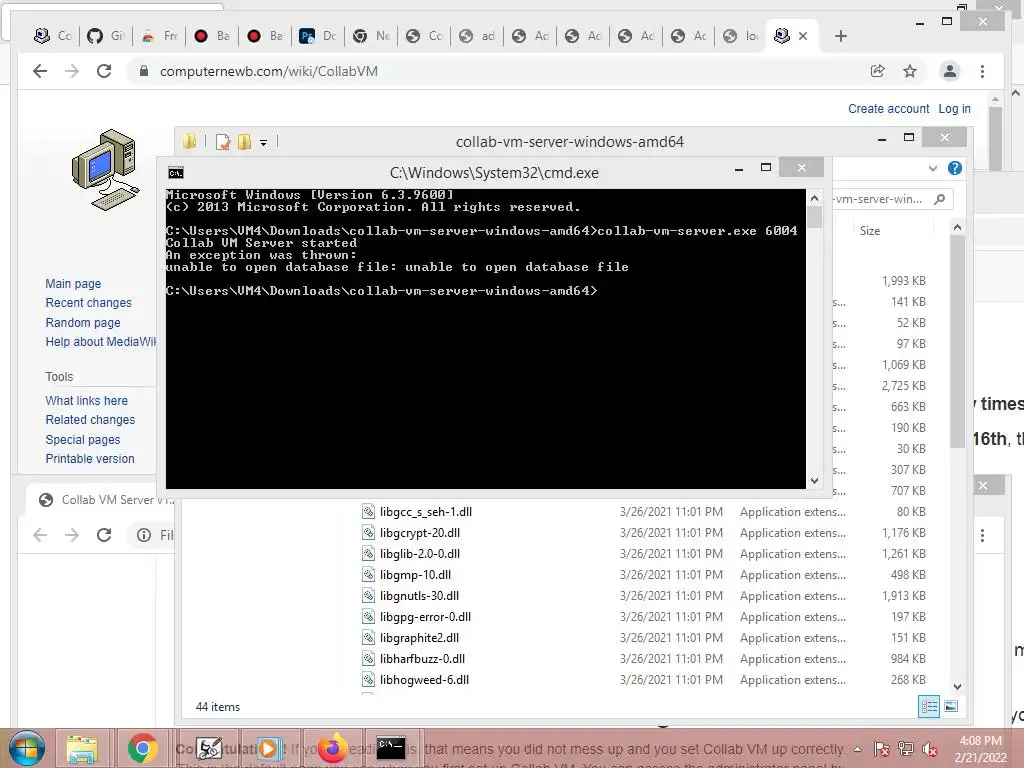Click the Explorer search box
This screenshot has width=1024, height=768.
click(x=893, y=199)
